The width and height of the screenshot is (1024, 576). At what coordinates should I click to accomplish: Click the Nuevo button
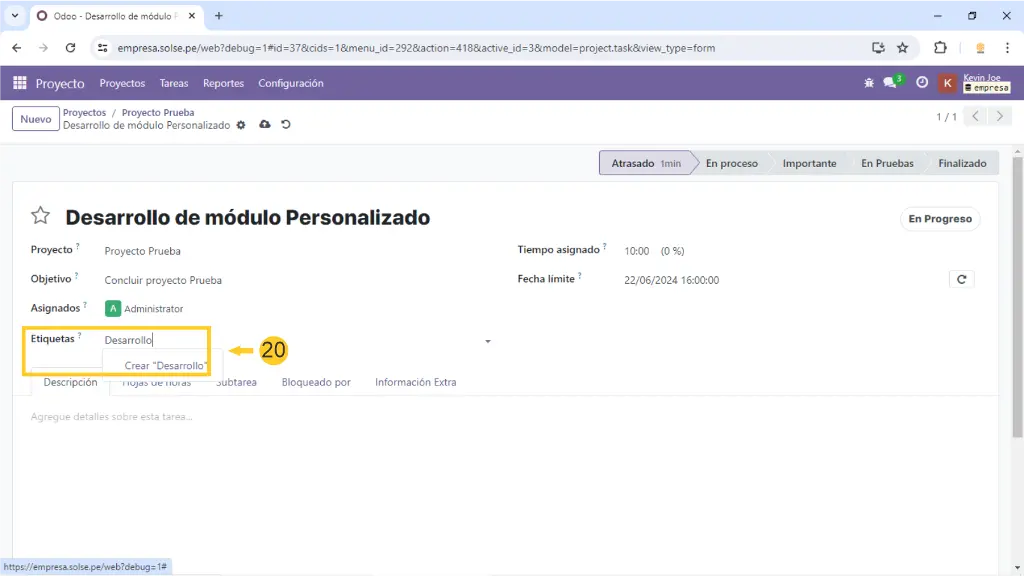click(x=35, y=119)
